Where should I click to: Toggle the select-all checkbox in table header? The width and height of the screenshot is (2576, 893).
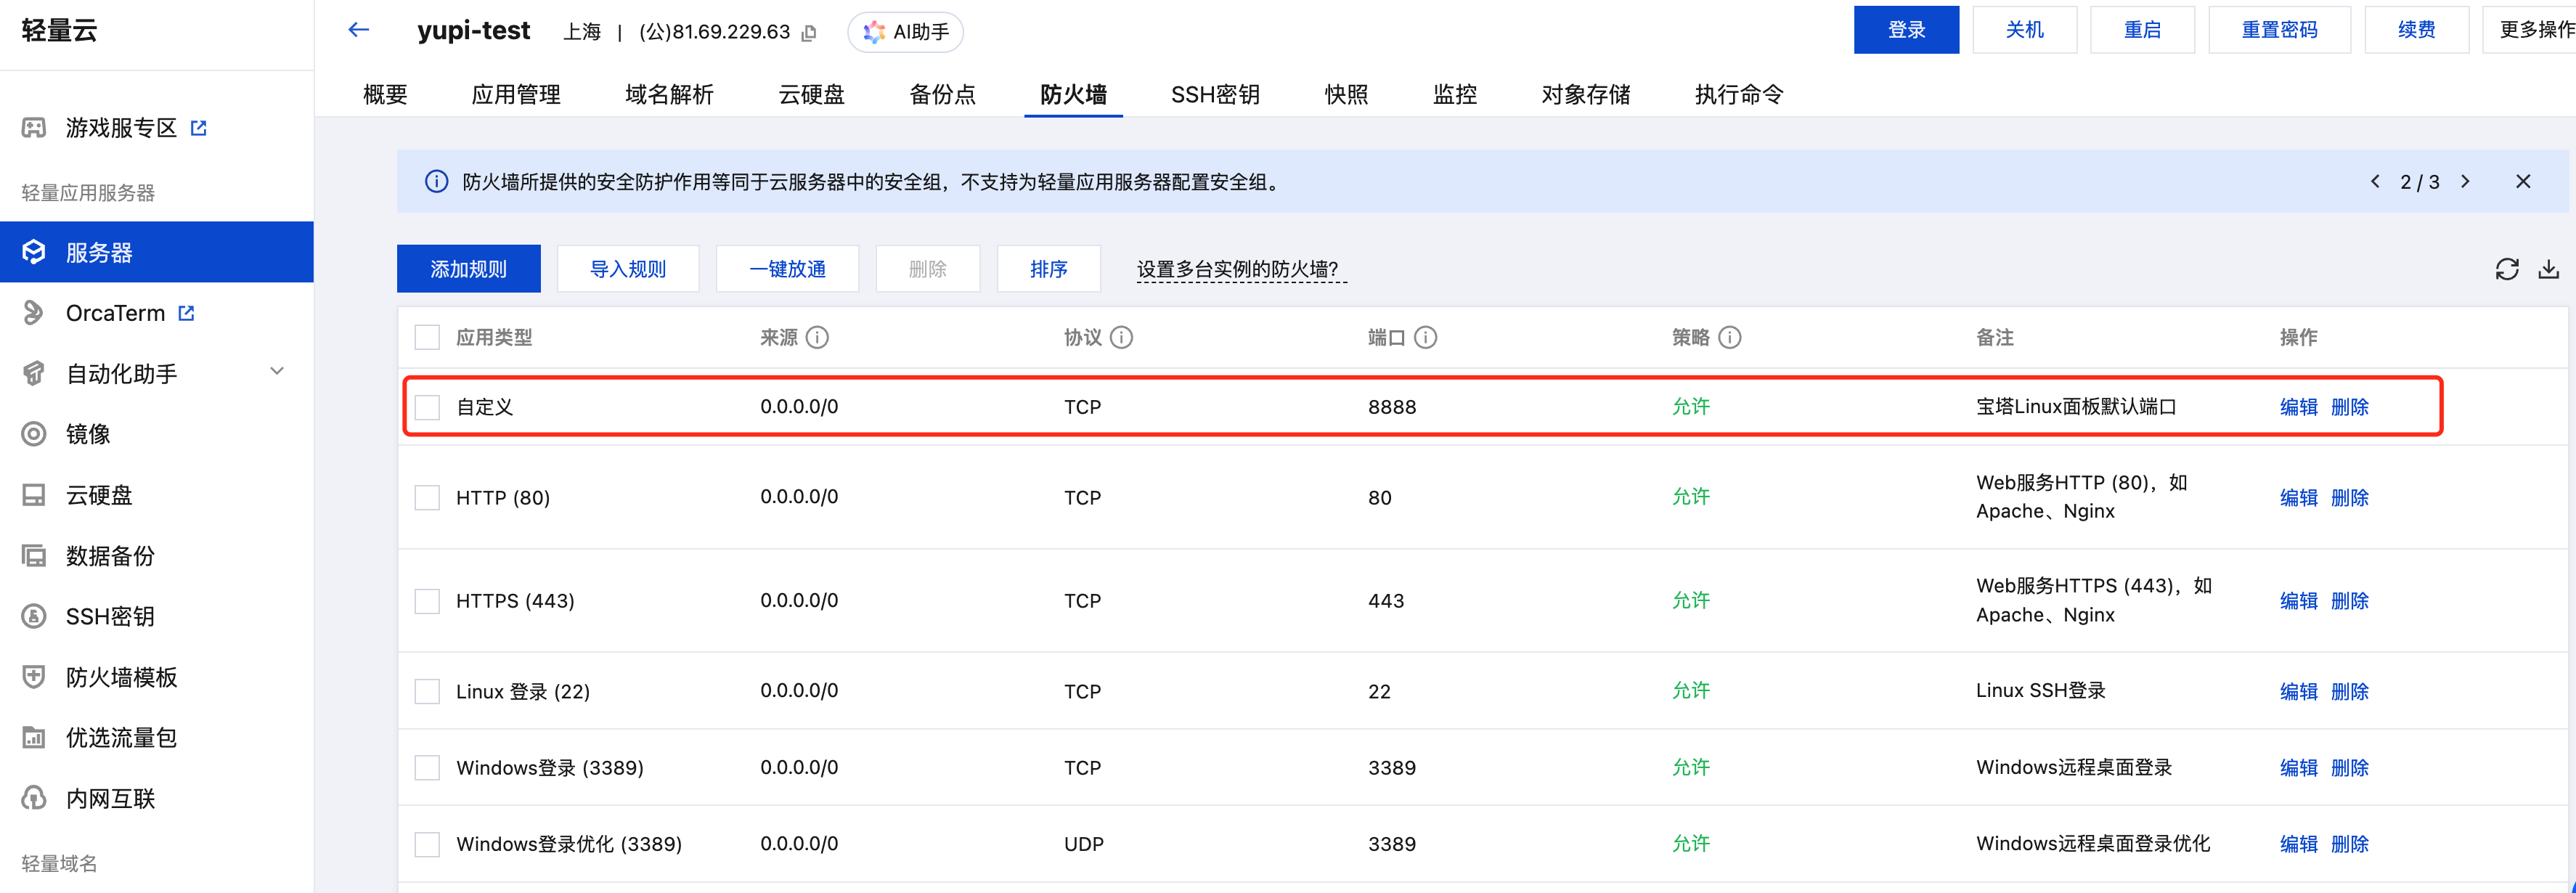tap(427, 338)
